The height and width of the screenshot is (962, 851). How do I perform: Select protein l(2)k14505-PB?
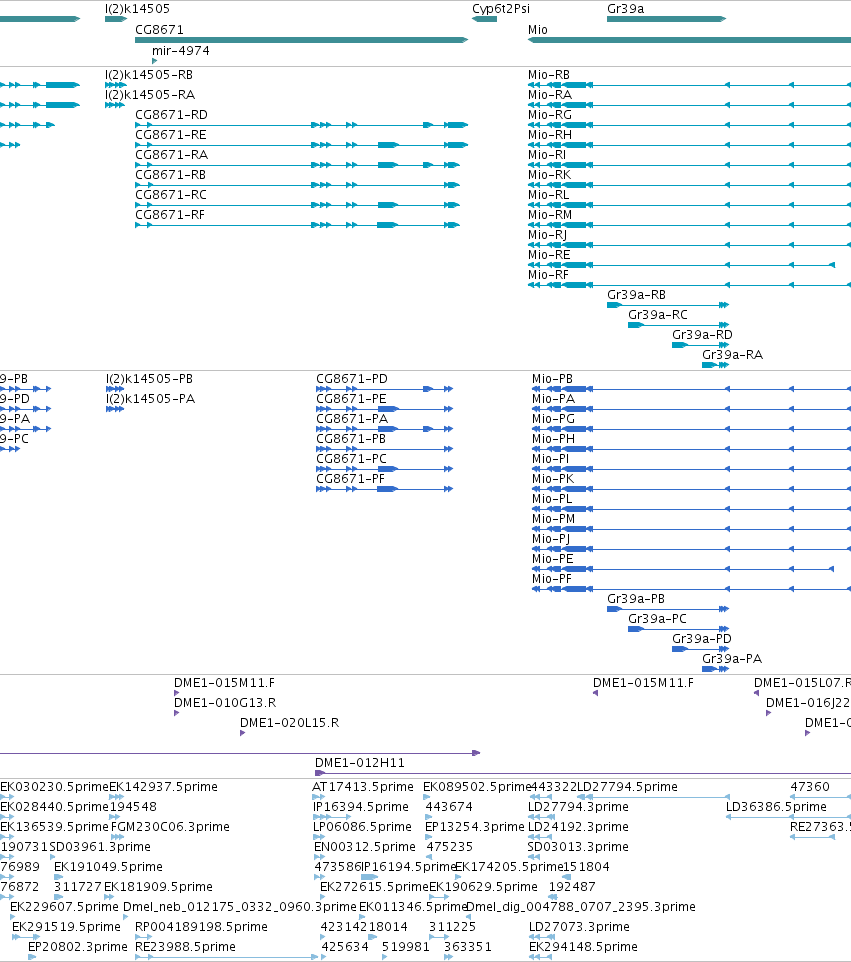coord(115,389)
